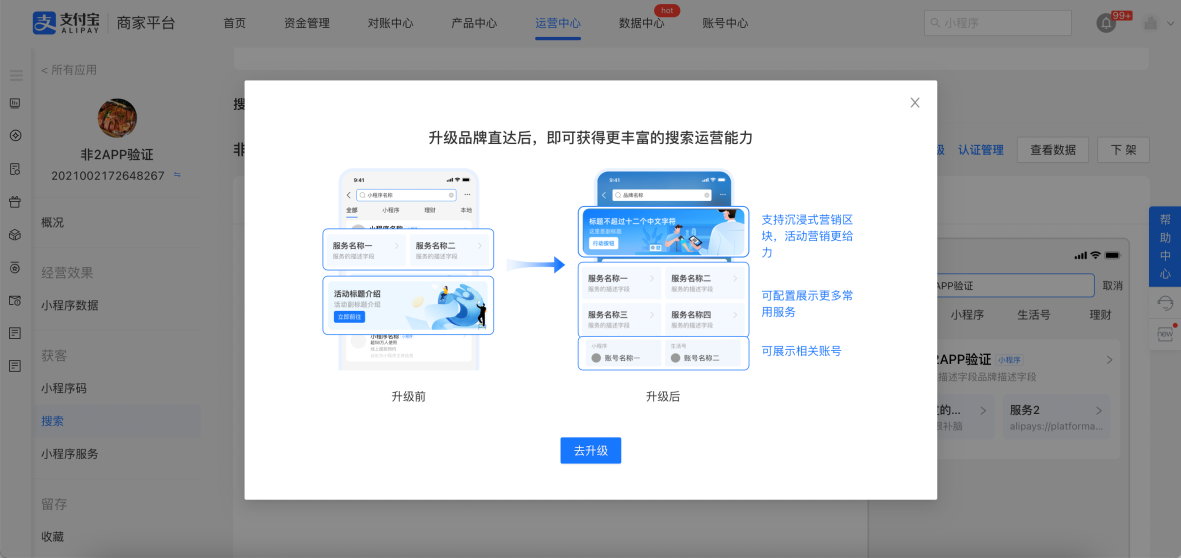Open the 首页 top menu
This screenshot has height=558, width=1181.
pyautogui.click(x=234, y=23)
